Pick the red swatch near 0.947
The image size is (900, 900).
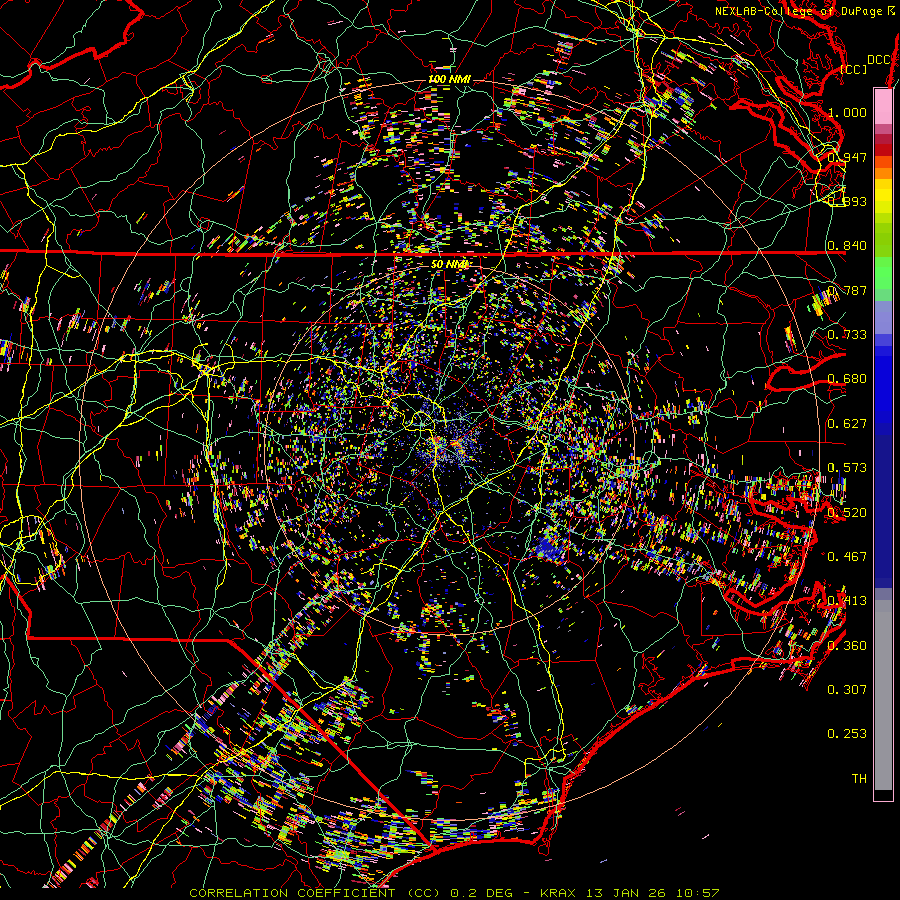(x=883, y=150)
